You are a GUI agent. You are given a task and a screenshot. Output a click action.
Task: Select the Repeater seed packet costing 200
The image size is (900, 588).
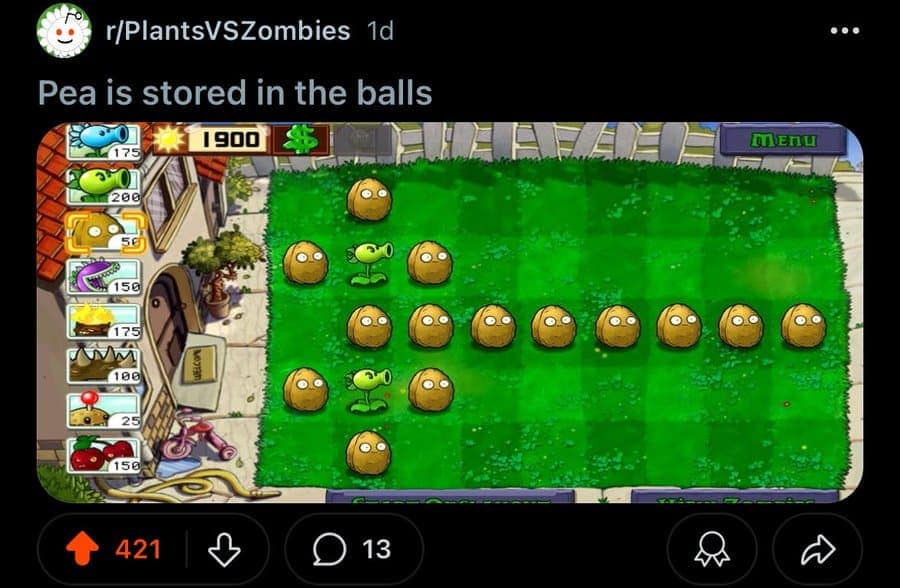click(104, 186)
